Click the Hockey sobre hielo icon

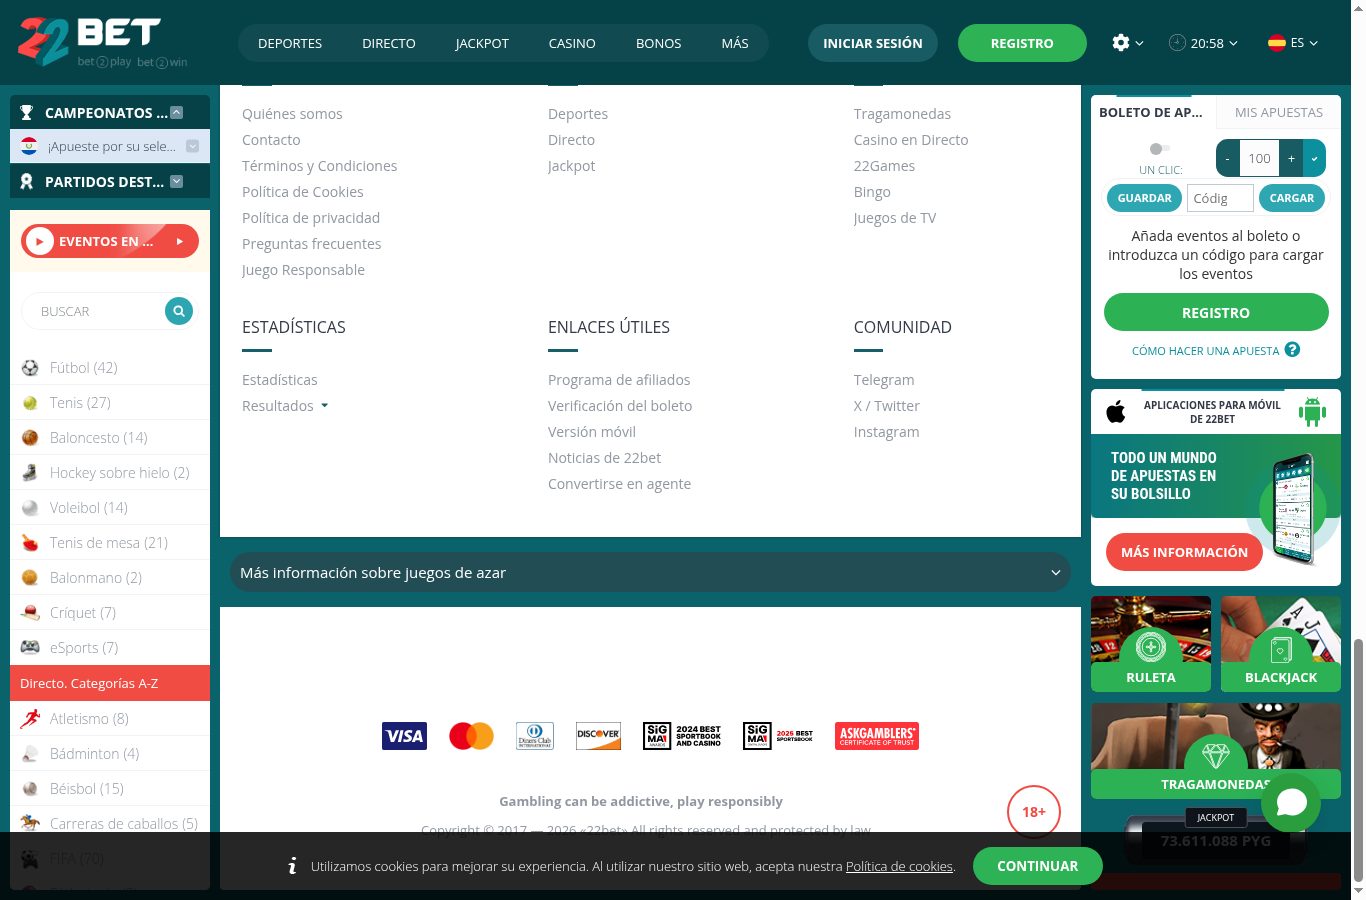(x=30, y=473)
